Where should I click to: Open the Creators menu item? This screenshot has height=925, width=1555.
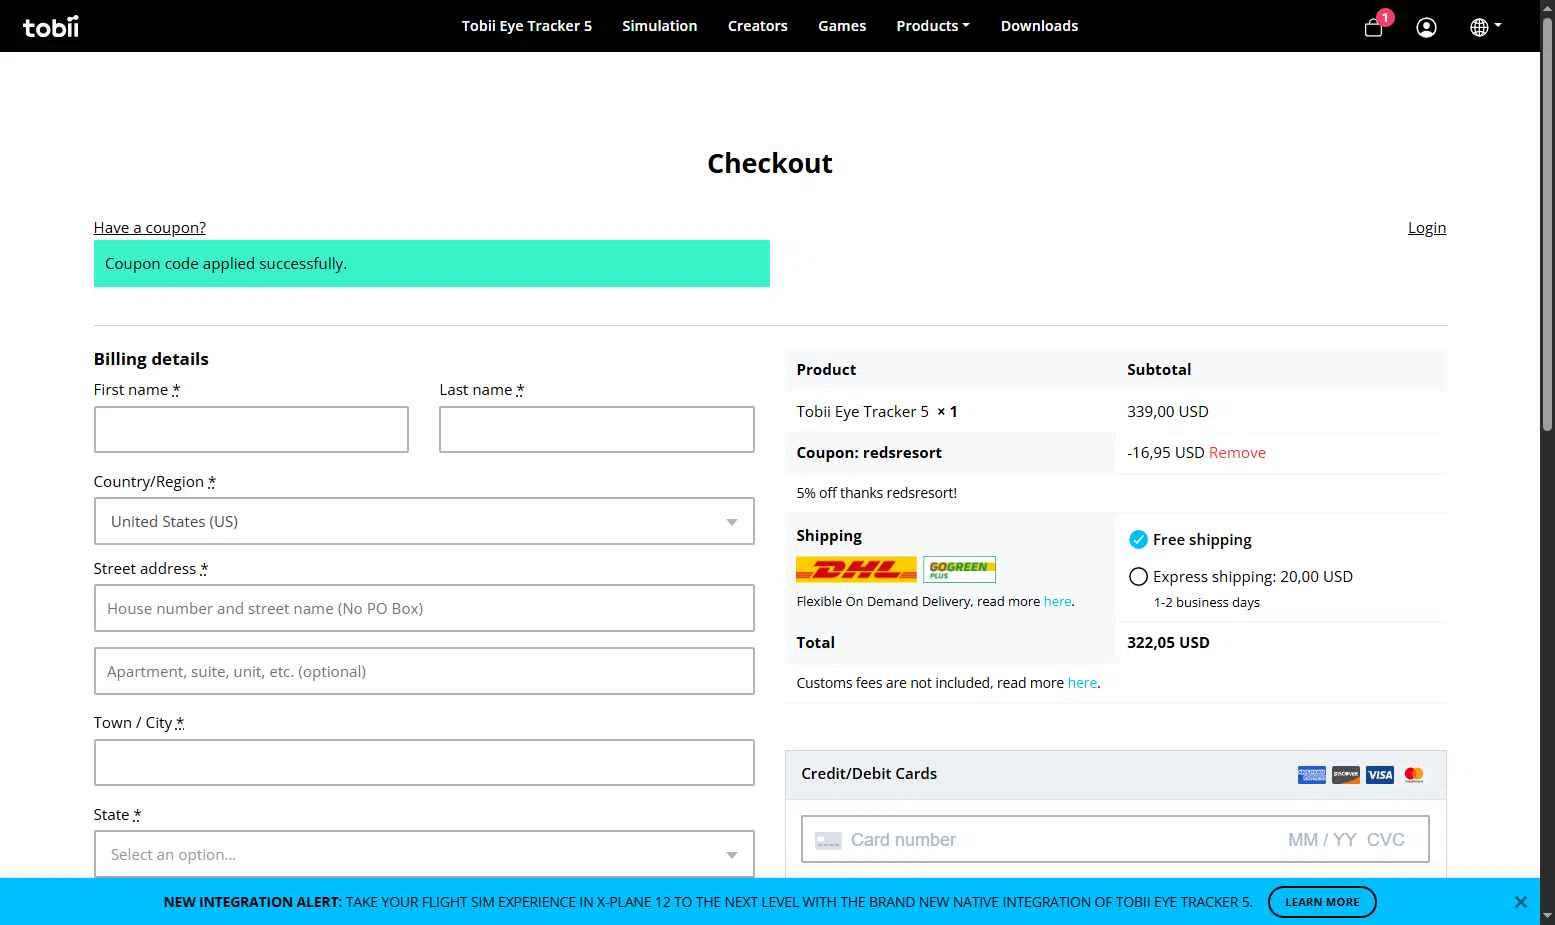[x=758, y=26]
